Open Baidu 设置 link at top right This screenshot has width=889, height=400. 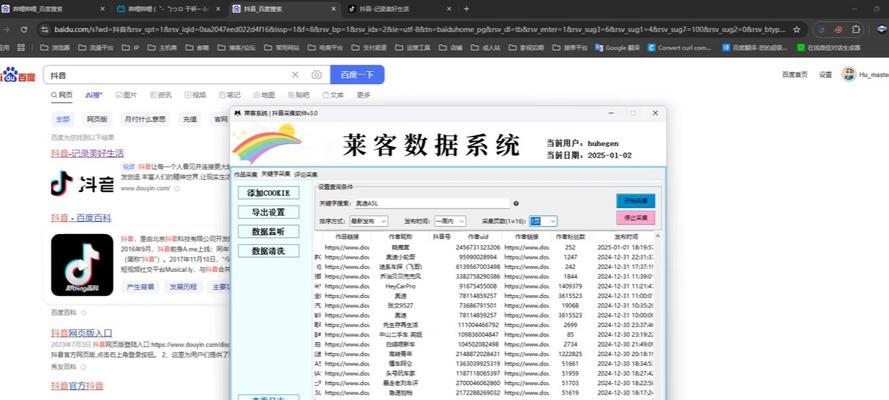tap(825, 75)
